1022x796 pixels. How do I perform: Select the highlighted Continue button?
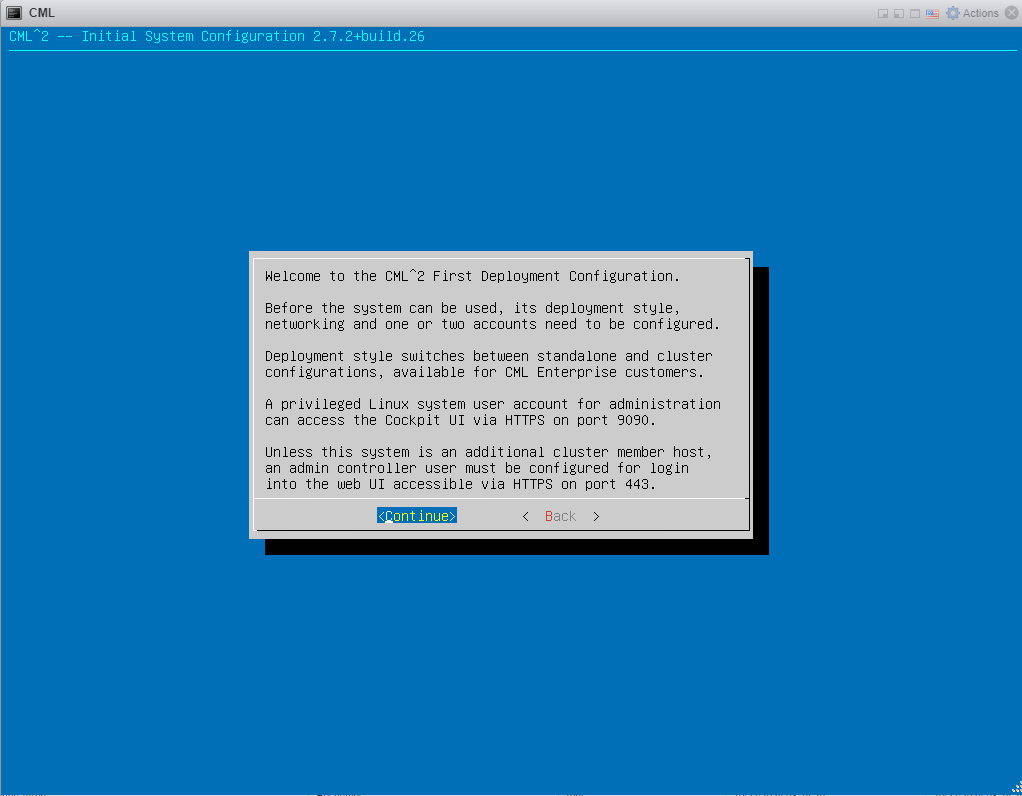(416, 516)
